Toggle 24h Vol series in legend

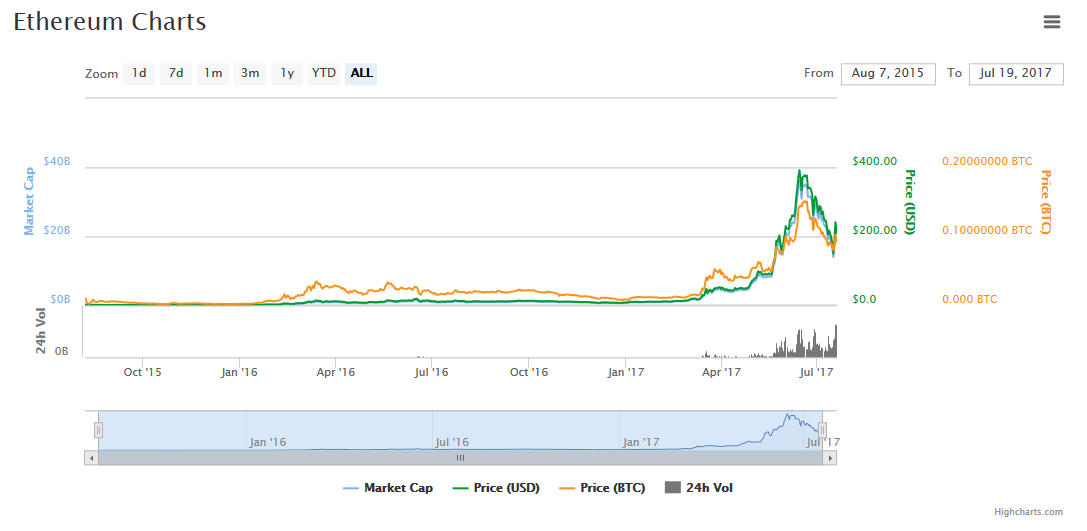[x=699, y=488]
